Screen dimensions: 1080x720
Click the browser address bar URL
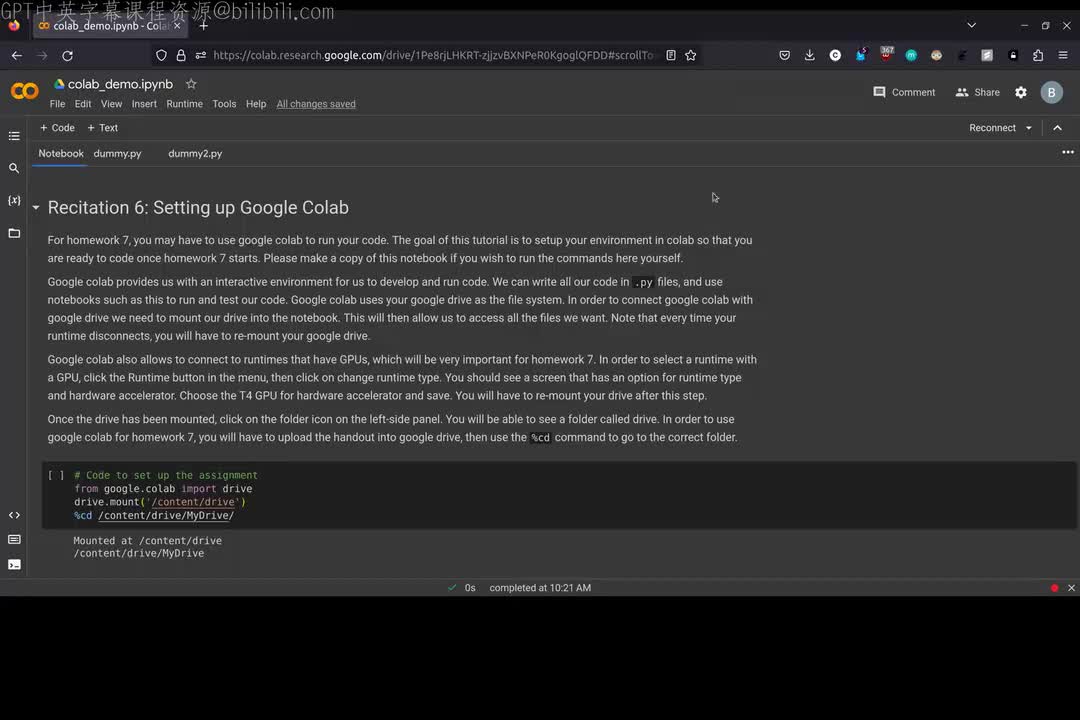tap(433, 55)
